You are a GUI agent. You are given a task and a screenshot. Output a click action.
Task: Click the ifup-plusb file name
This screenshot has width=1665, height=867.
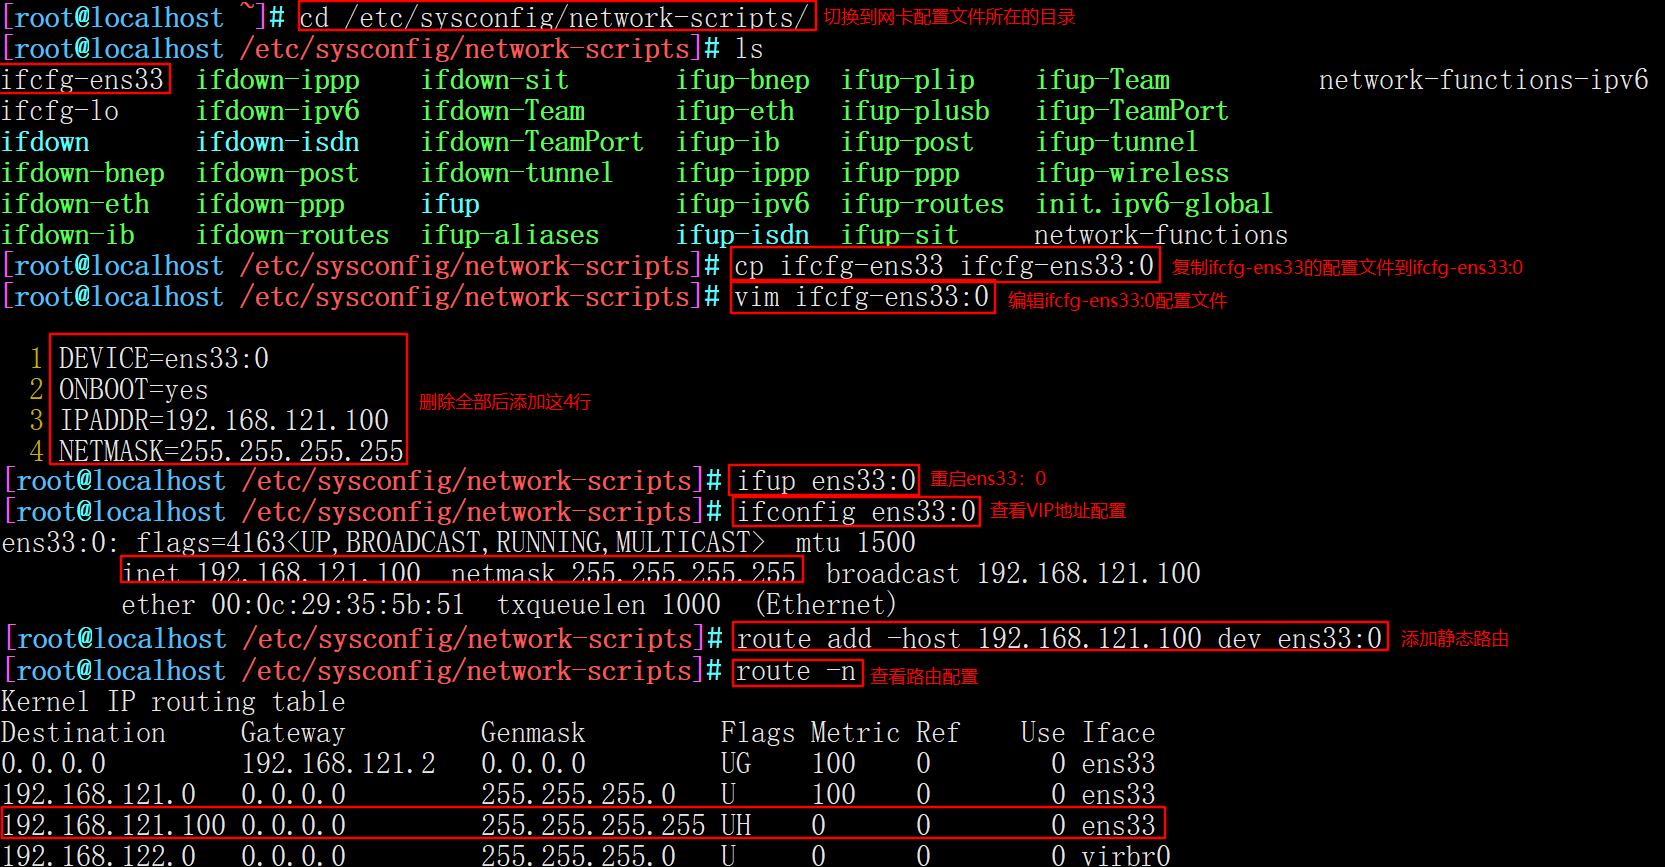915,111
